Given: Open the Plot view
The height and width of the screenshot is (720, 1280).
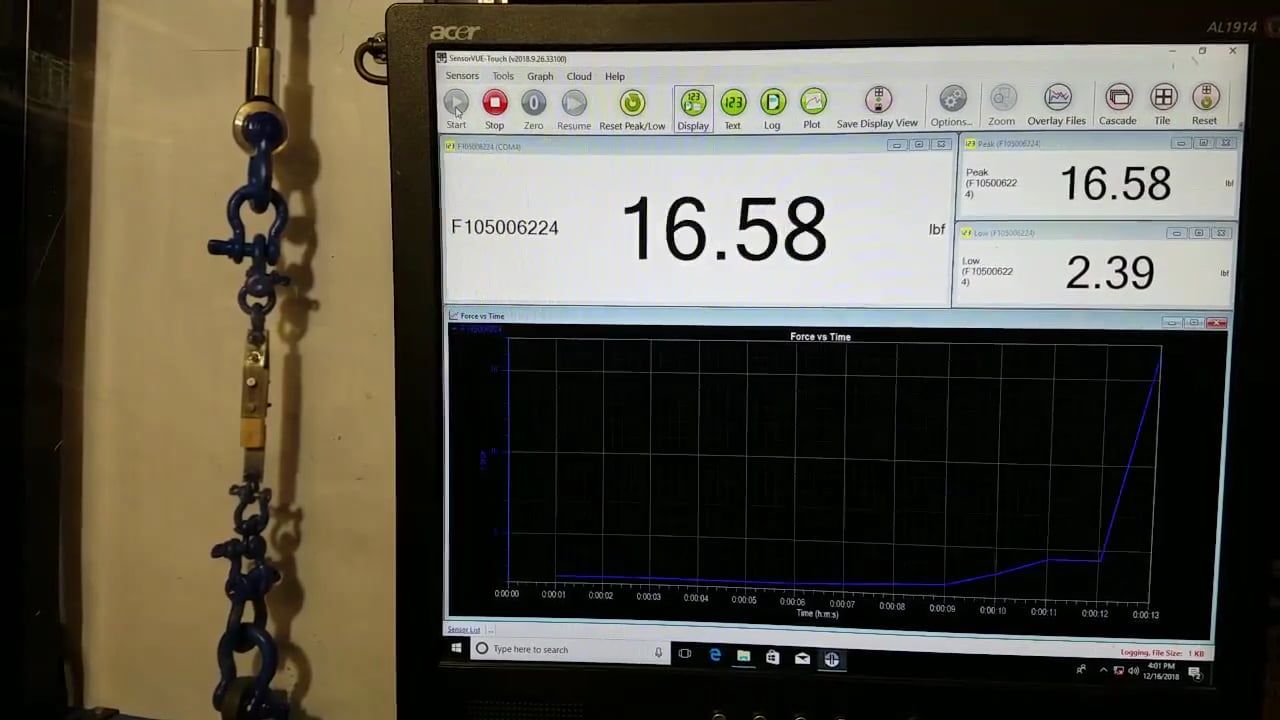Looking at the screenshot, I should (x=812, y=109).
